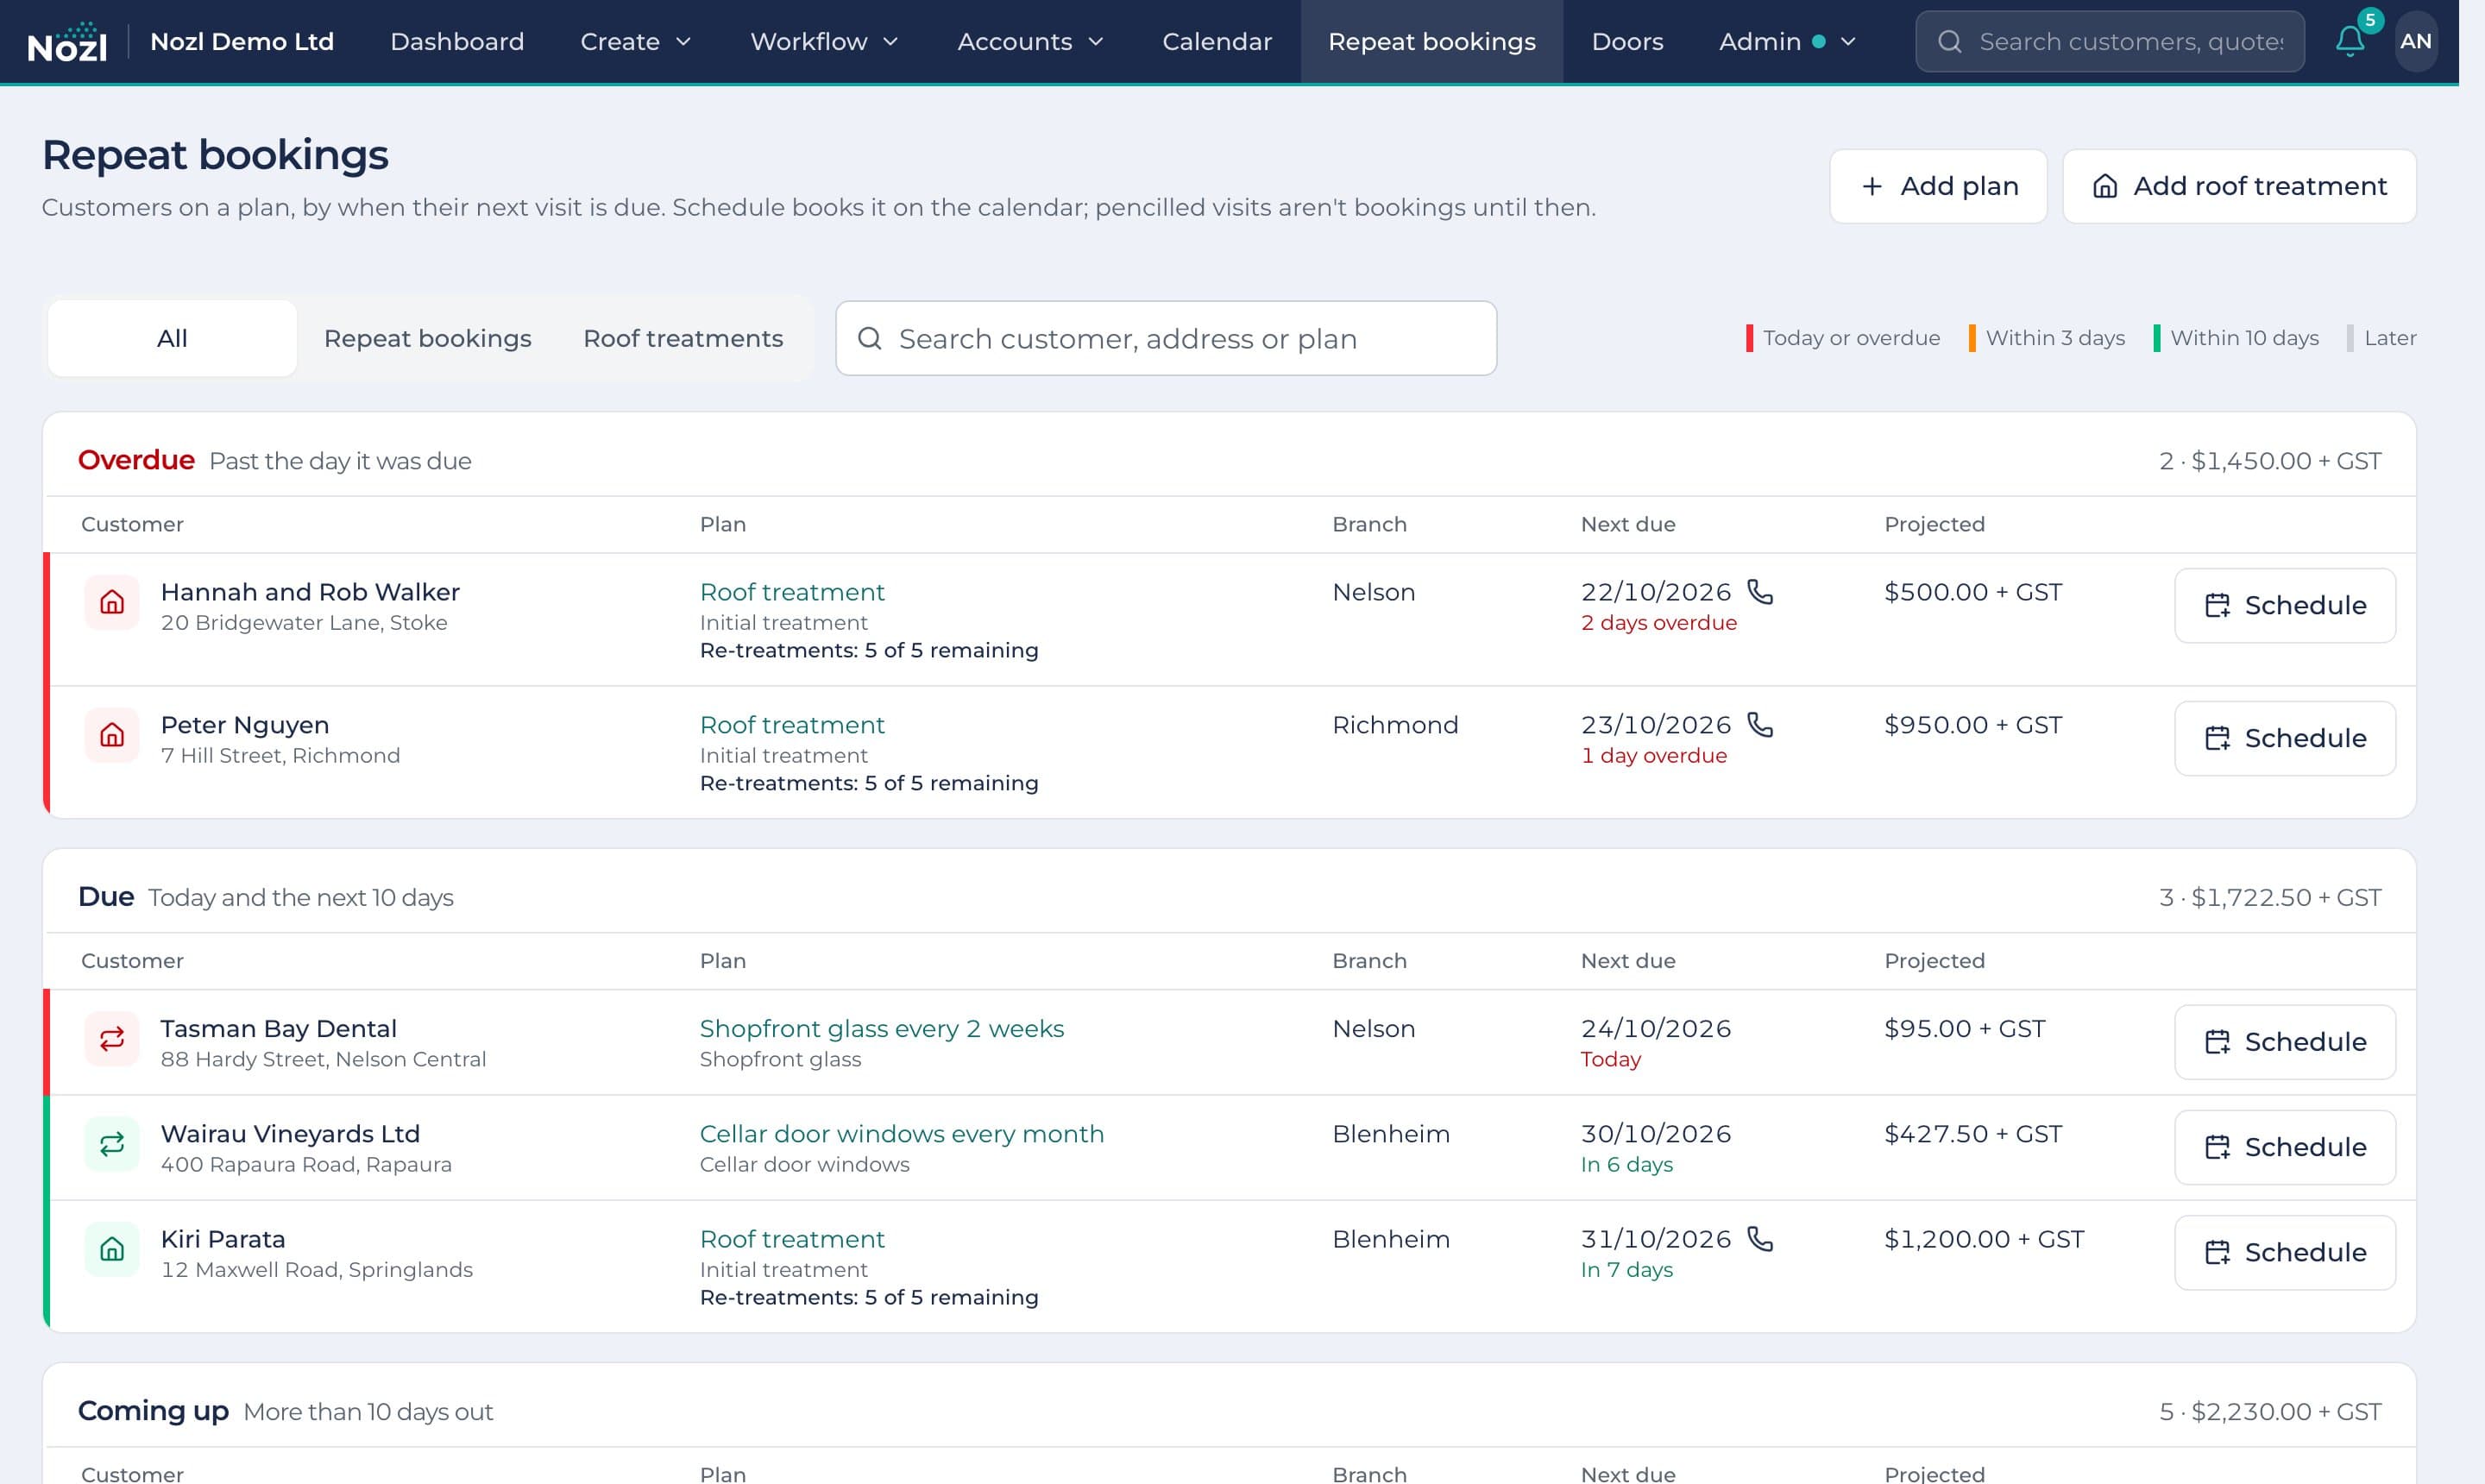Click the Add roof treatment button
Screen dimensions: 2485x1484
[2239, 186]
